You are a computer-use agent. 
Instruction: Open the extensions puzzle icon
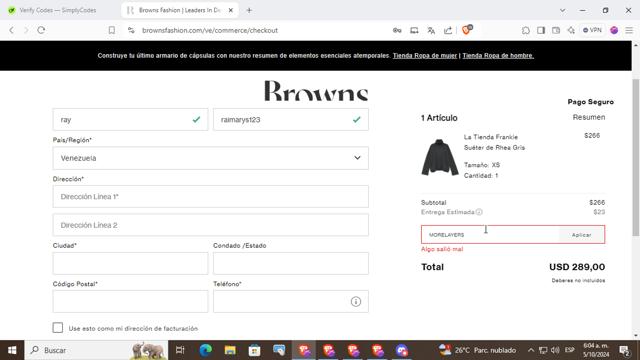526,30
